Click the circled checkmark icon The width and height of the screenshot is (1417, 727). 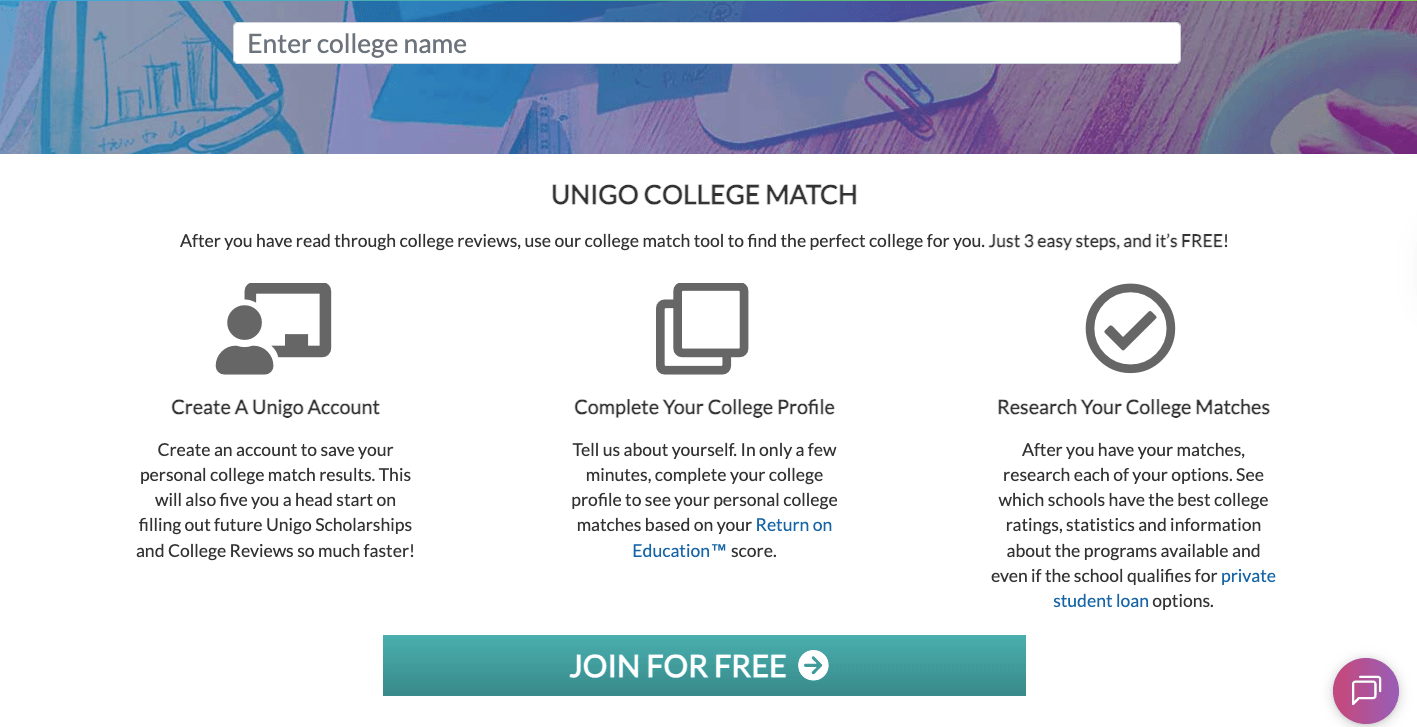coord(1130,329)
